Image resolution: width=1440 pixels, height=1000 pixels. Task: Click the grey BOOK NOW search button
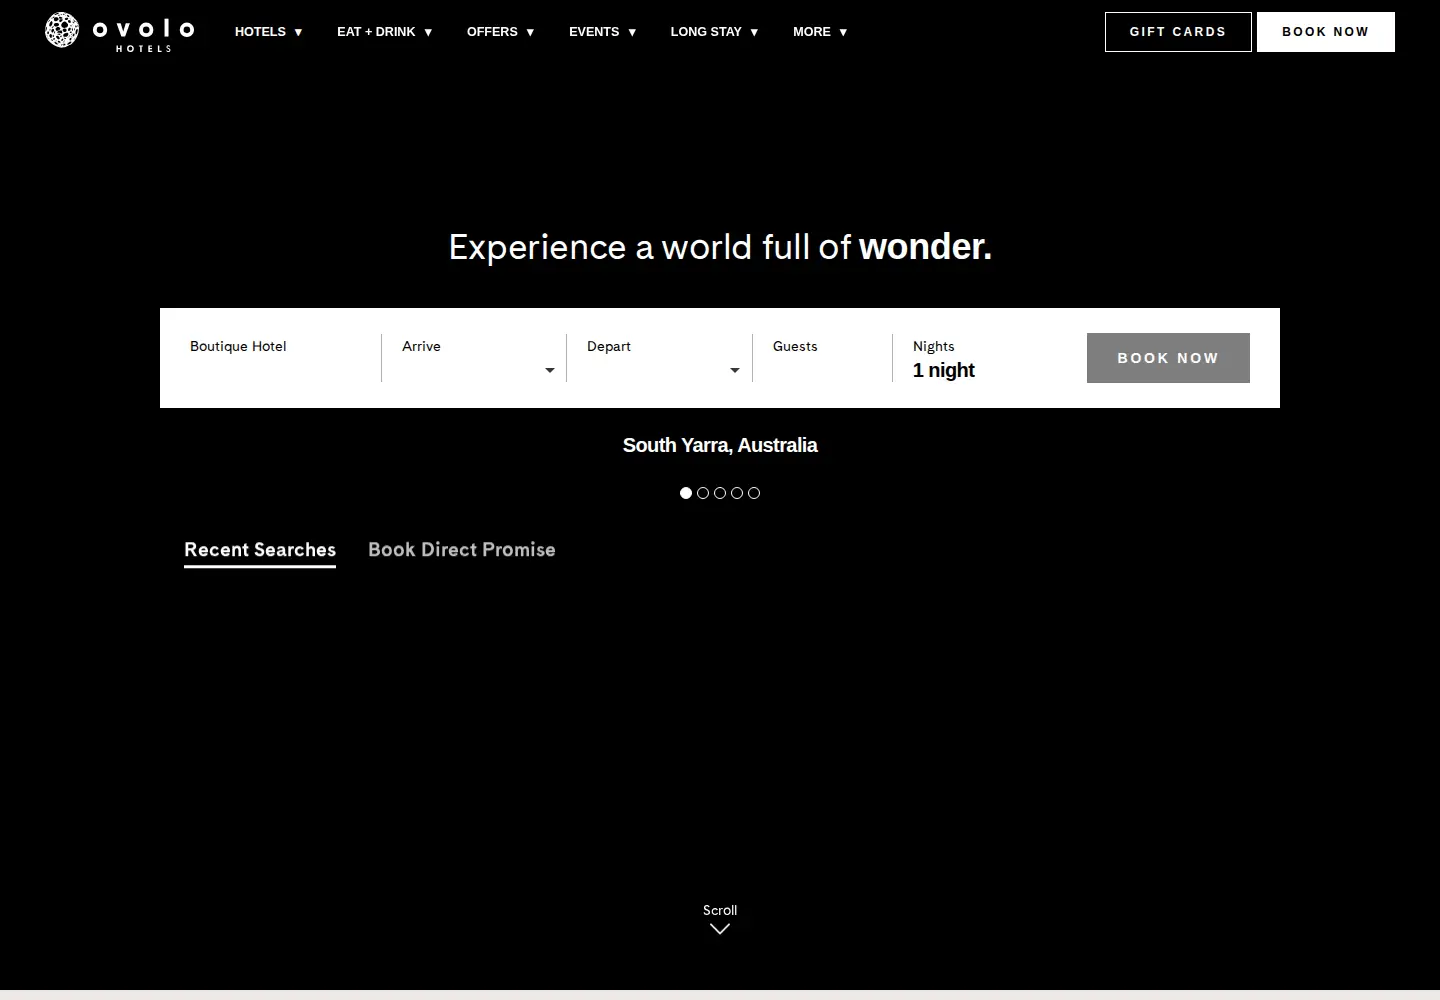[1168, 358]
